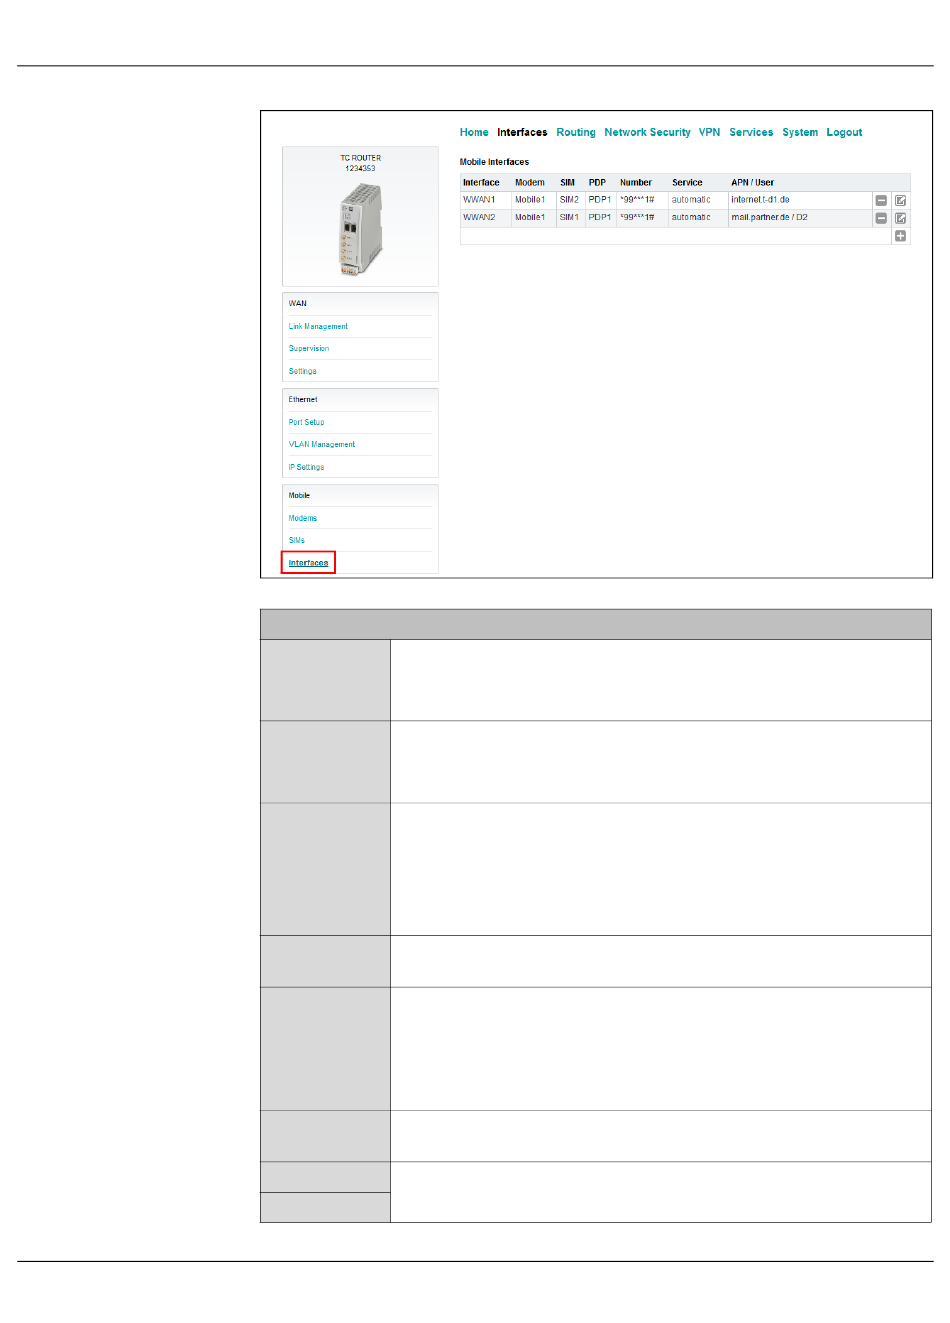This screenshot has height=1323, width=950.
Task: Click mail.partner.de / D2 cell
Action: 800,217
